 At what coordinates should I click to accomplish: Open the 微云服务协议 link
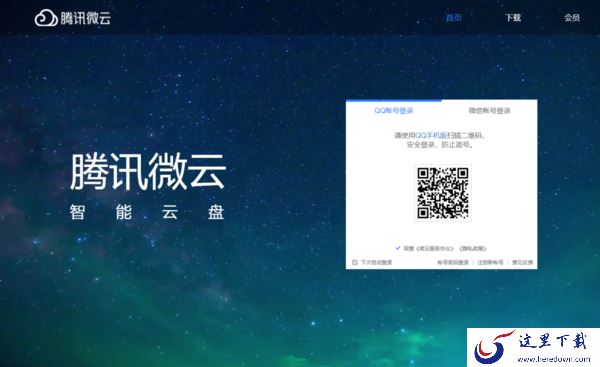pyautogui.click(x=435, y=248)
